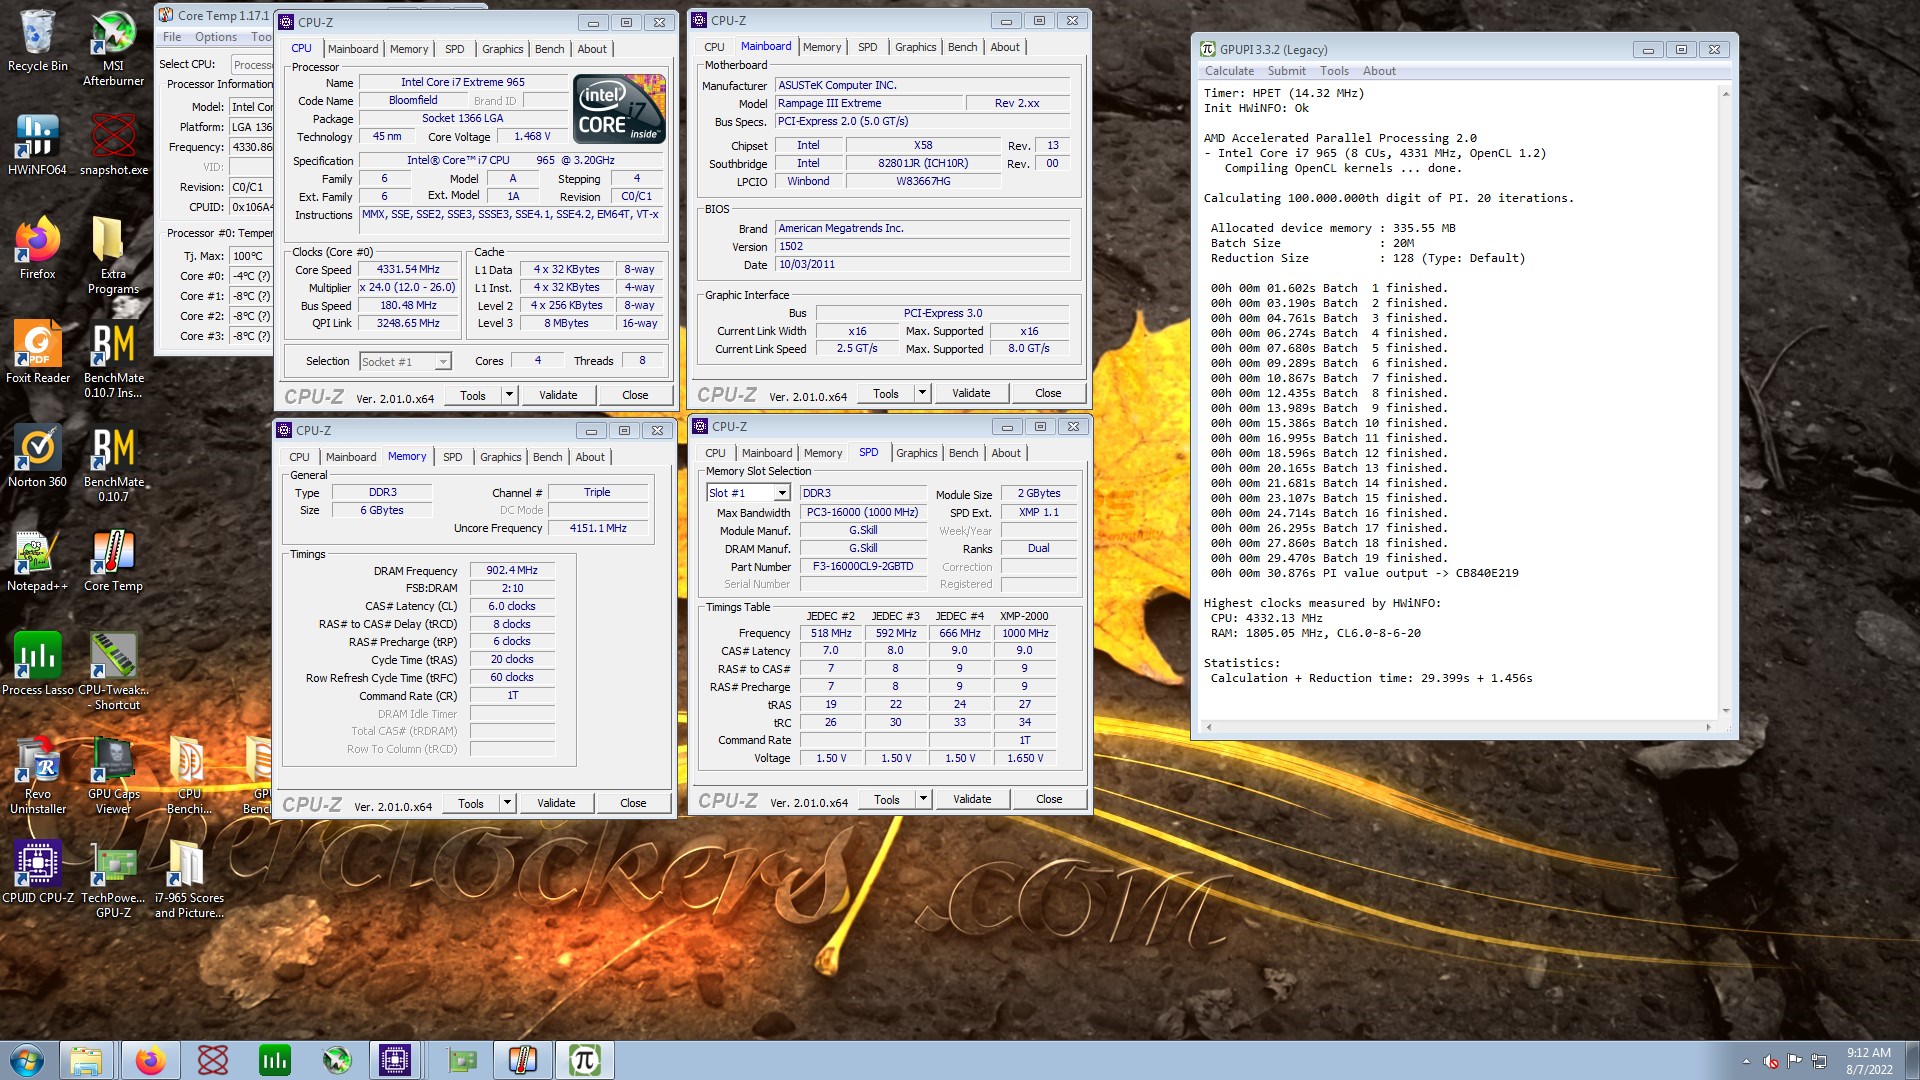The width and height of the screenshot is (1920, 1080).
Task: Open the Recycle Bin desktop icon
Action: pyautogui.click(x=37, y=42)
